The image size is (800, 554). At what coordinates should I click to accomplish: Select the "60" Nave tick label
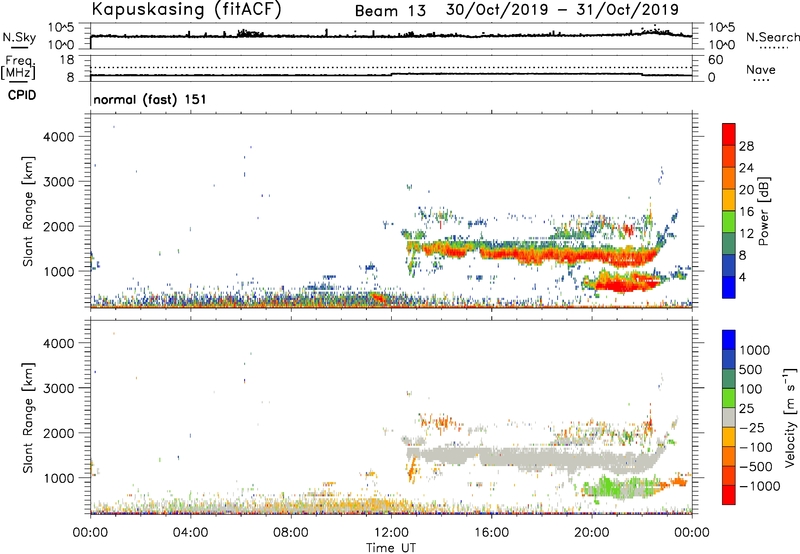715,60
